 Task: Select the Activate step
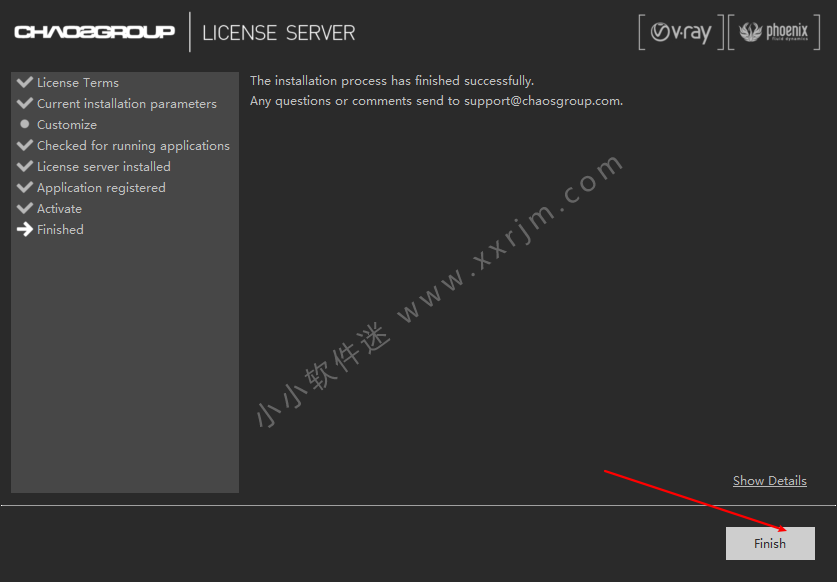[59, 209]
